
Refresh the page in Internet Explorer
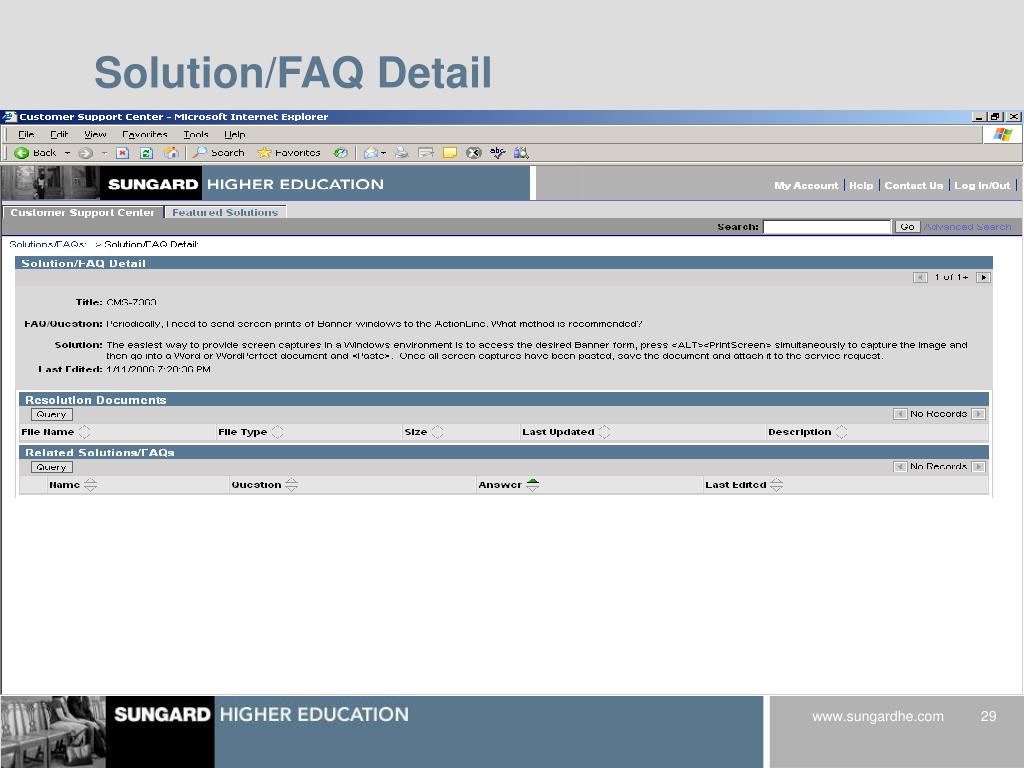tap(146, 153)
